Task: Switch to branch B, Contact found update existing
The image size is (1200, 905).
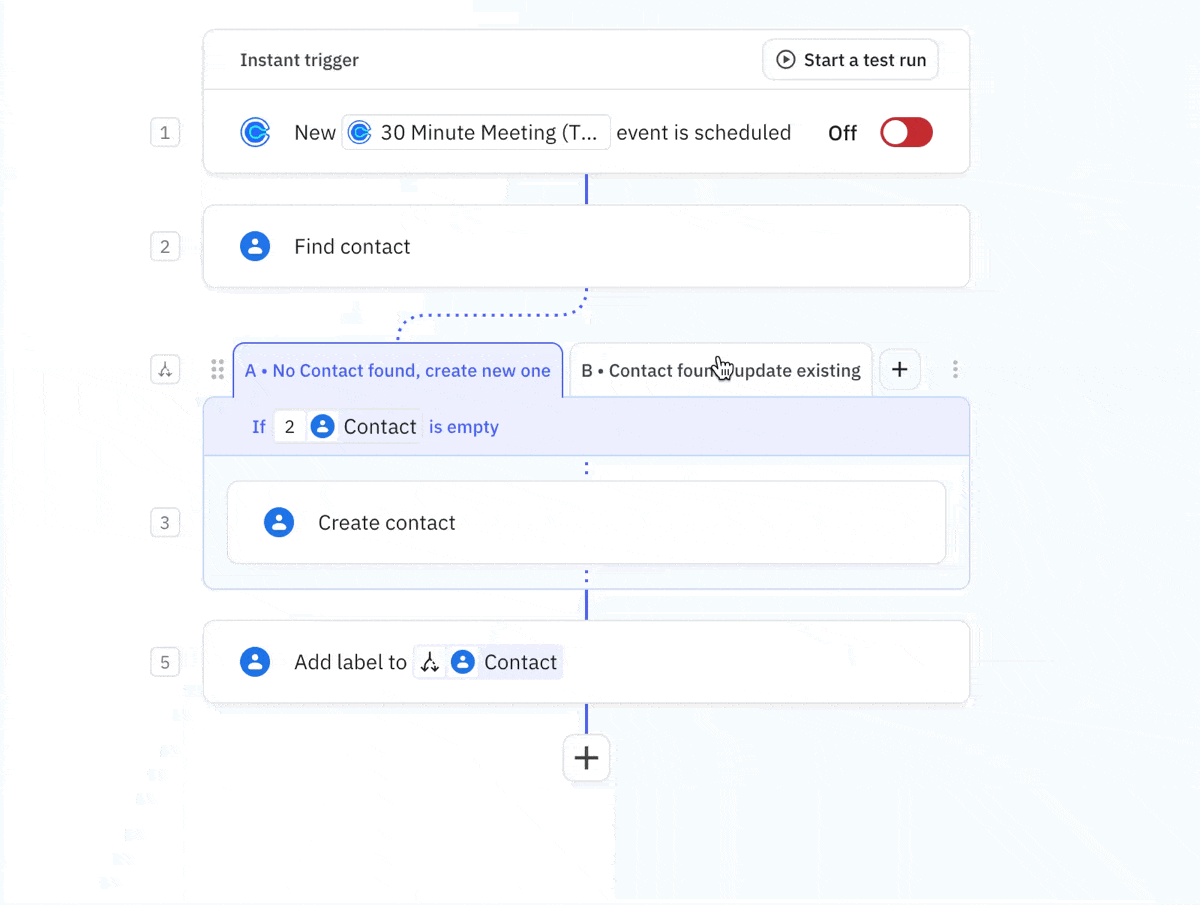Action: [x=720, y=369]
